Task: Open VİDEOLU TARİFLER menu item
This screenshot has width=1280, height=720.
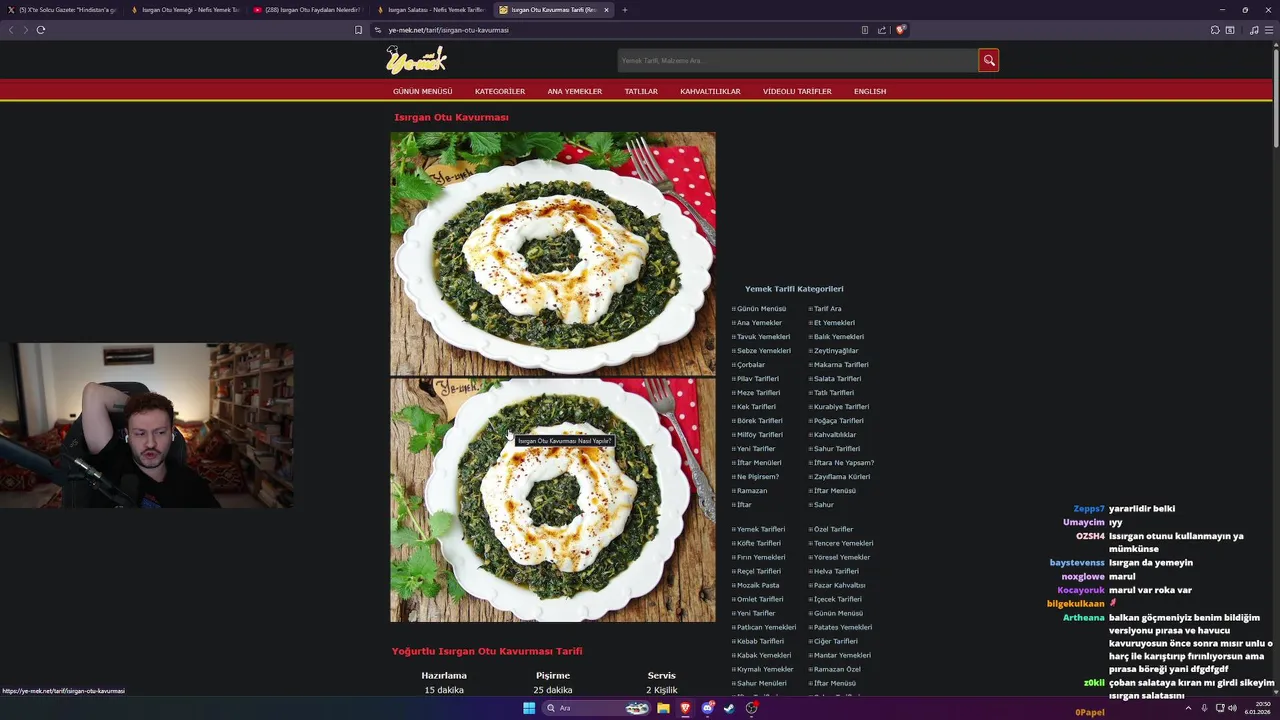Action: (x=797, y=91)
